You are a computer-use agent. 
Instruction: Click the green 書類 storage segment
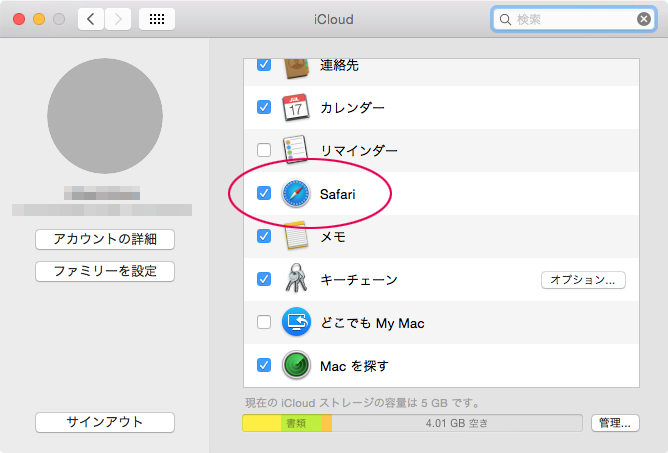pyautogui.click(x=301, y=423)
